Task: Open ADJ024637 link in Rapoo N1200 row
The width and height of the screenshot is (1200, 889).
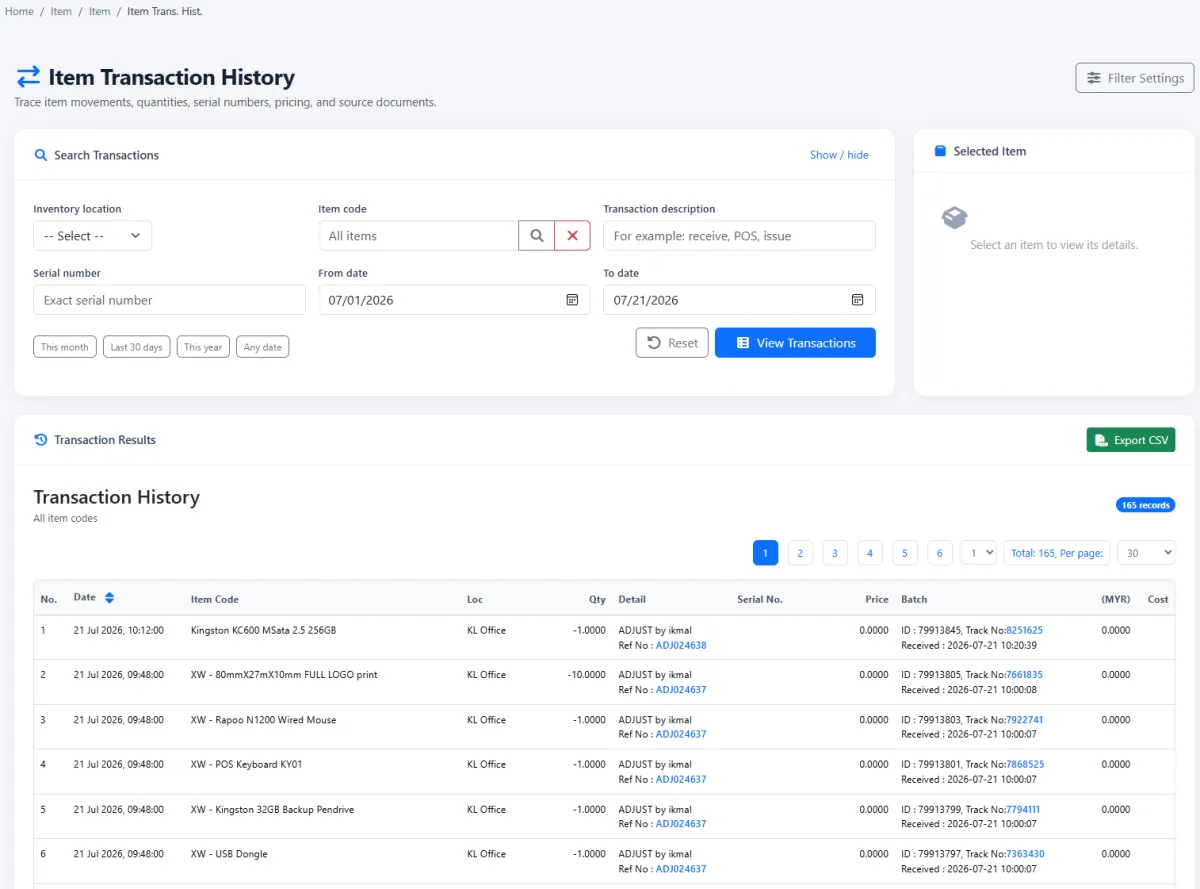Action: click(x=681, y=734)
